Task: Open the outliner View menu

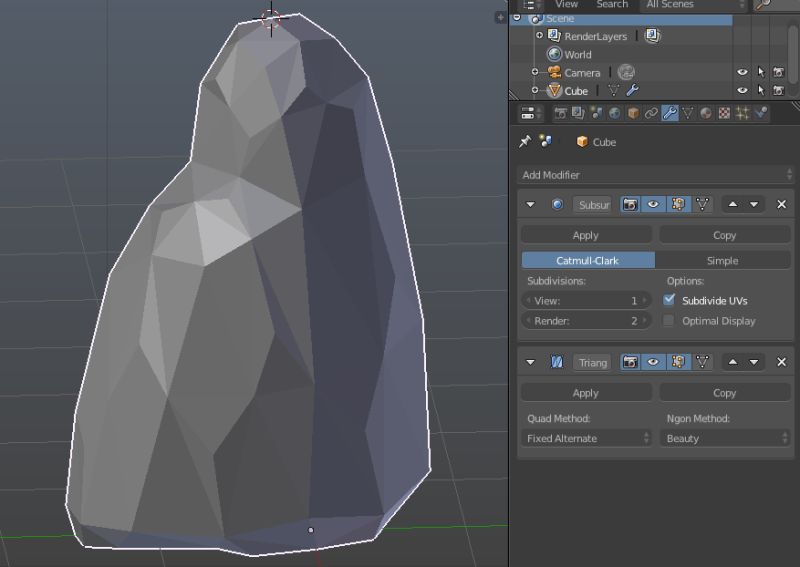Action: click(x=566, y=5)
